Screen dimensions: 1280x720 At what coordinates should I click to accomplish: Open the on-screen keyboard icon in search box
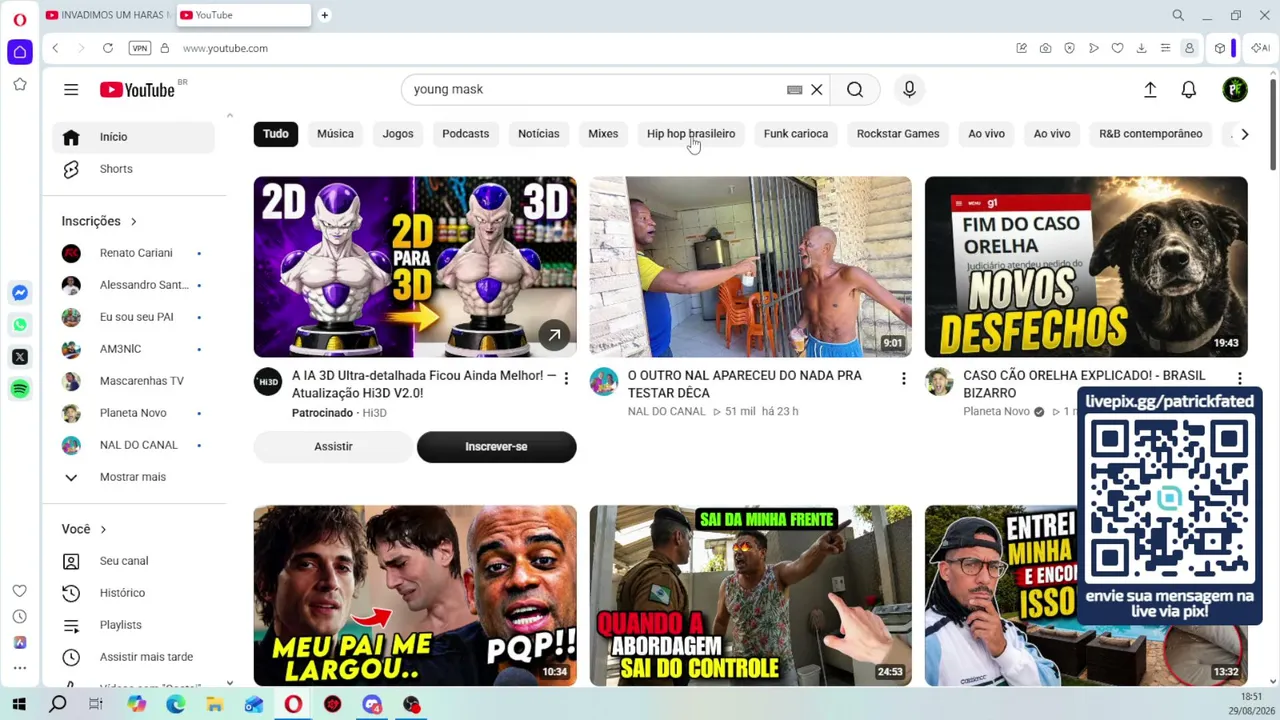click(x=795, y=90)
